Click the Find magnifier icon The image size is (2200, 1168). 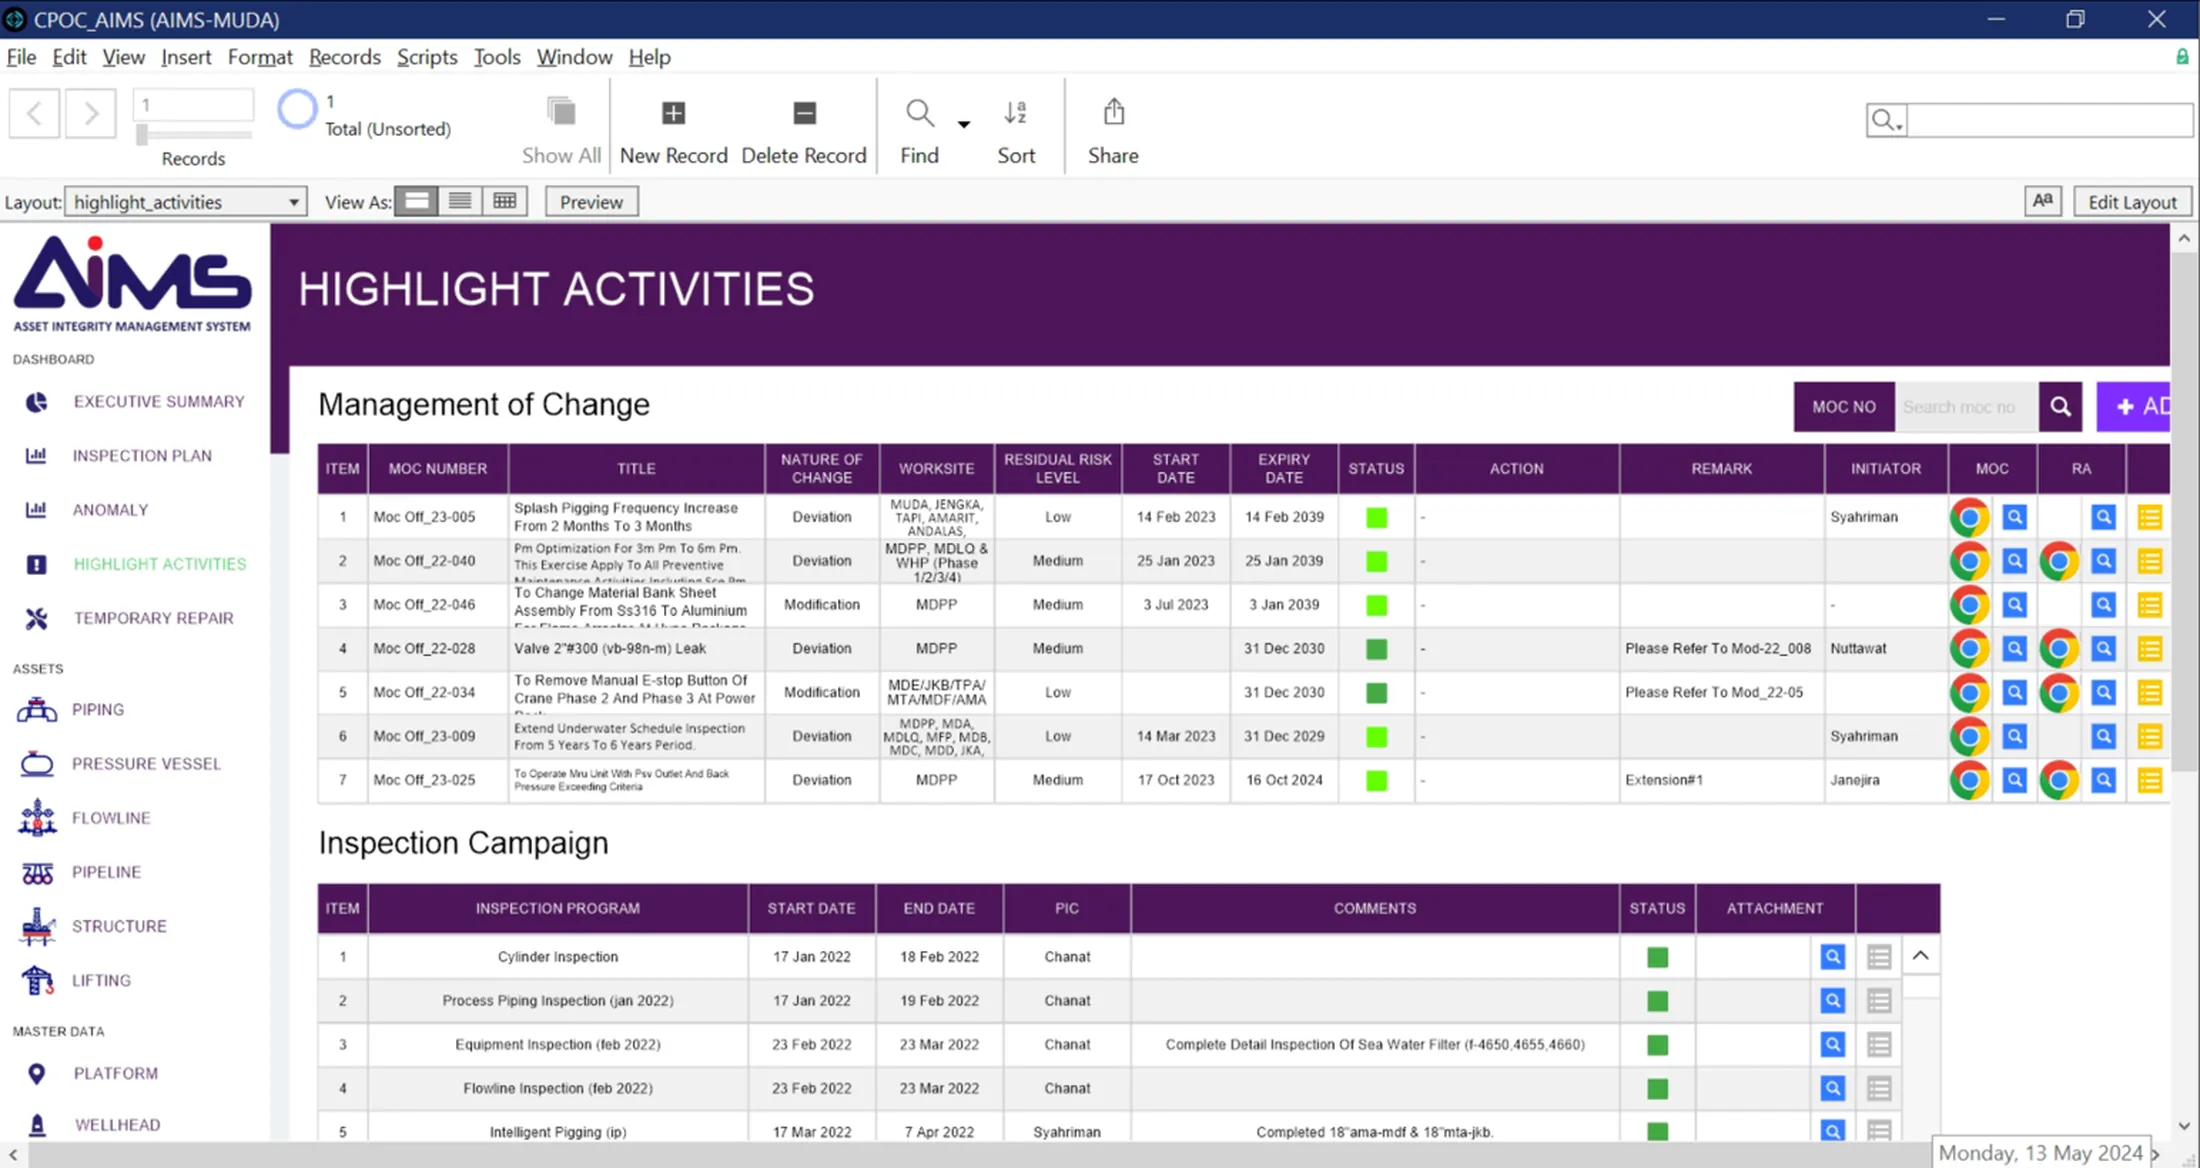[919, 113]
